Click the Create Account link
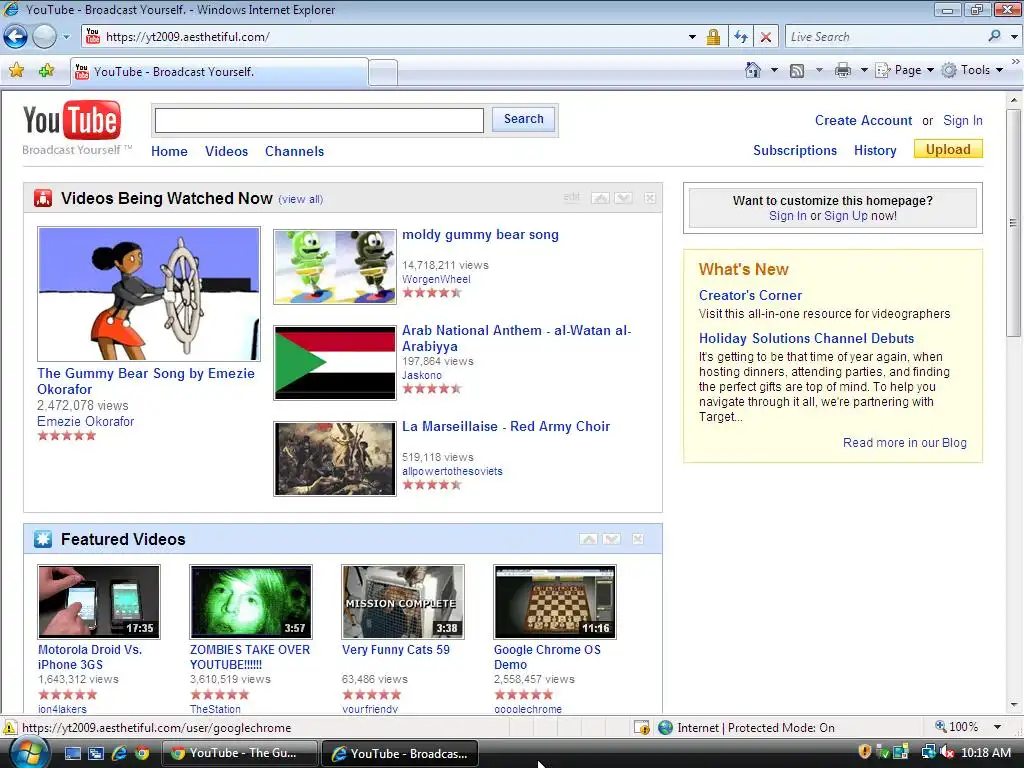1024x768 pixels. 863,121
